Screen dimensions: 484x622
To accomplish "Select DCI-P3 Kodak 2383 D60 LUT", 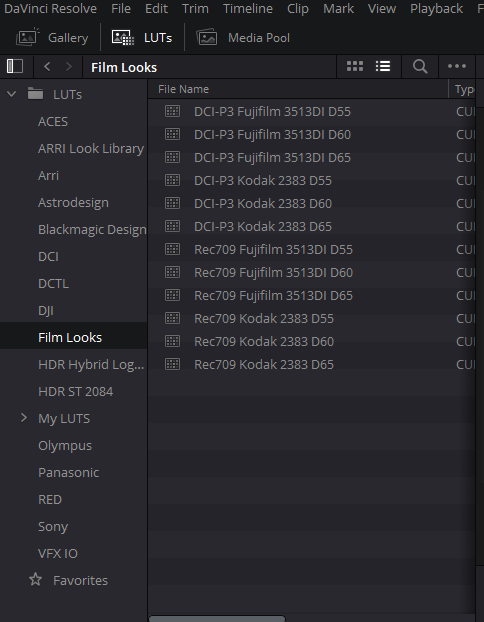I will pyautogui.click(x=263, y=203).
